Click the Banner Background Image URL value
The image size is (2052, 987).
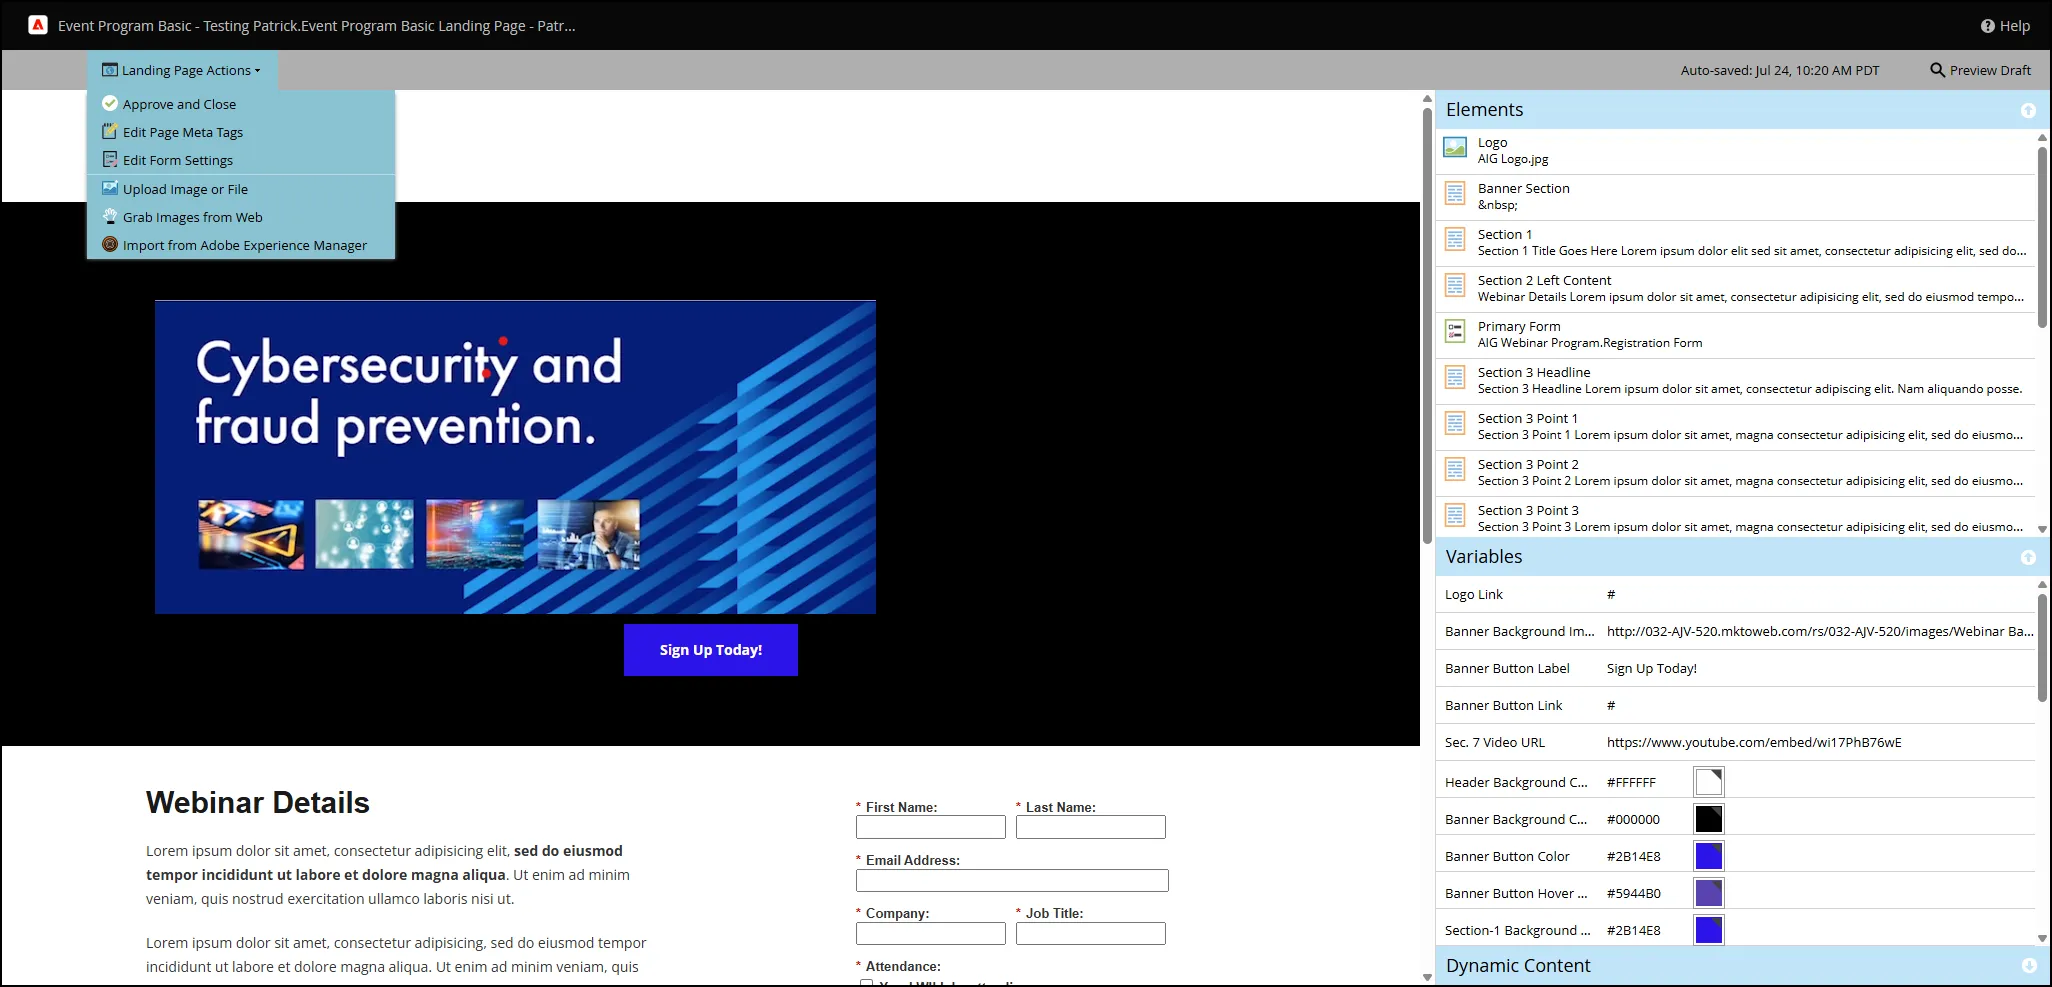(x=1820, y=631)
